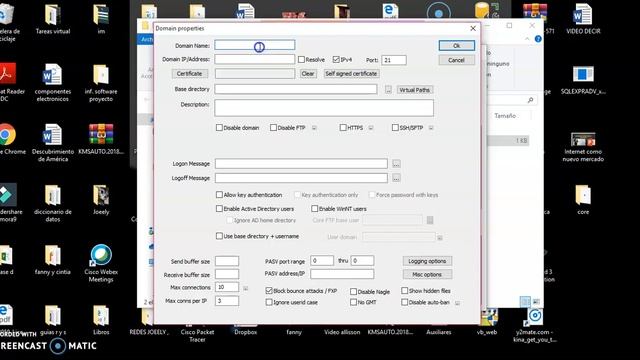Tick Enable WinNT users
The image size is (640, 360).
(x=314, y=209)
